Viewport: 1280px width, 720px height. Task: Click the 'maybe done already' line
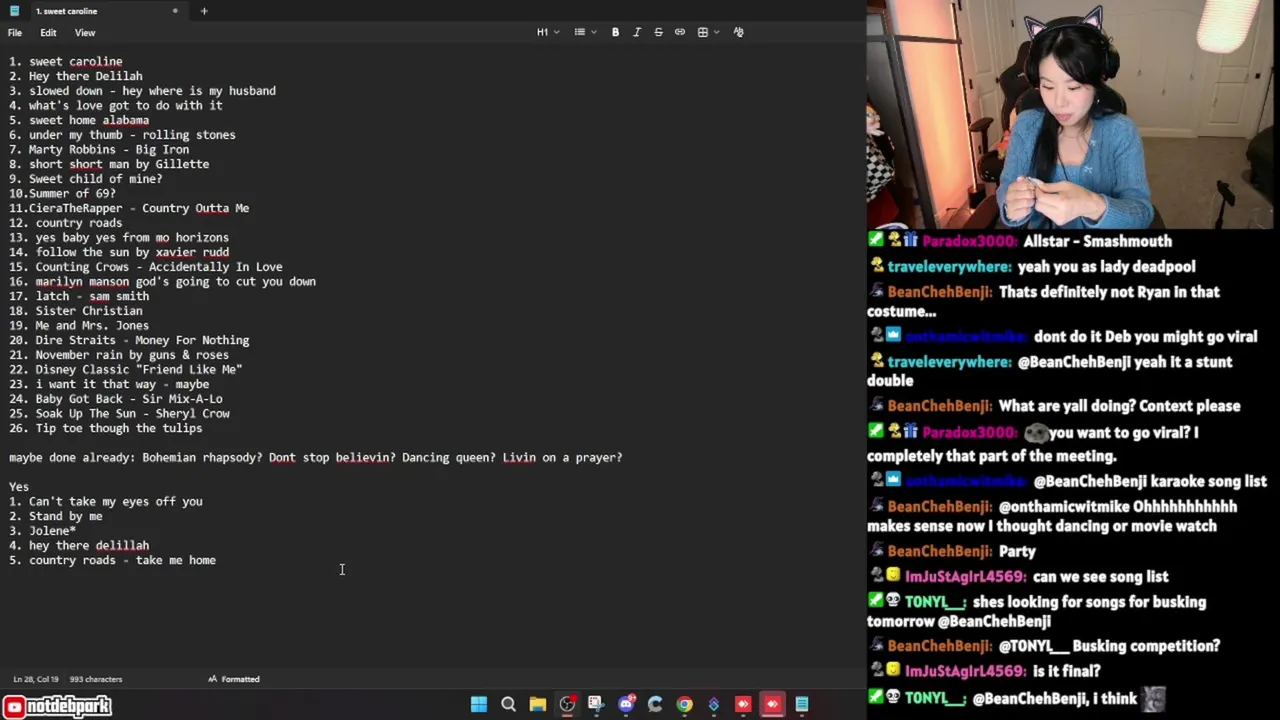(316, 458)
